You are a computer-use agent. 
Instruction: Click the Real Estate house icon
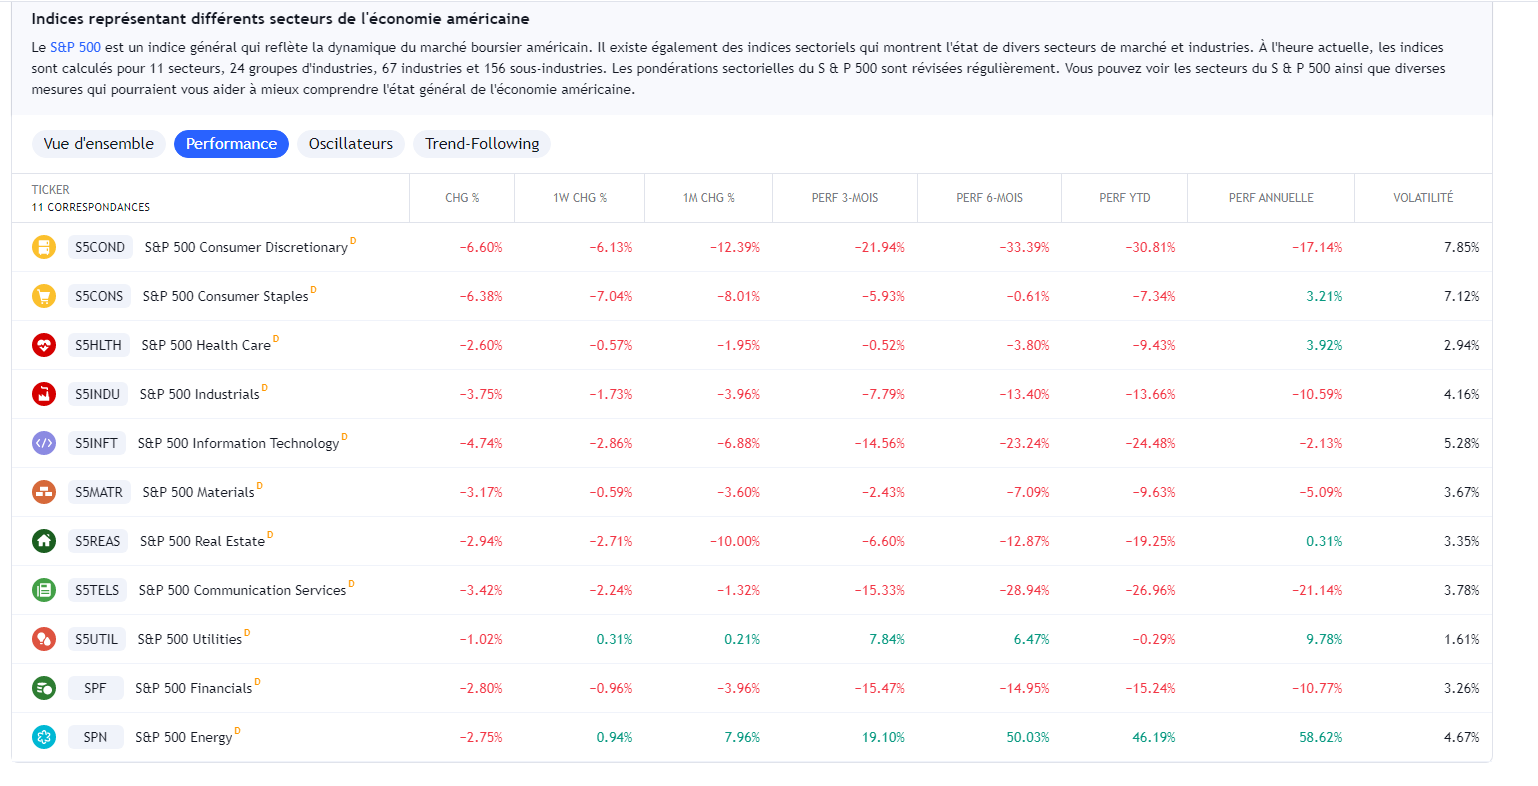tap(43, 541)
